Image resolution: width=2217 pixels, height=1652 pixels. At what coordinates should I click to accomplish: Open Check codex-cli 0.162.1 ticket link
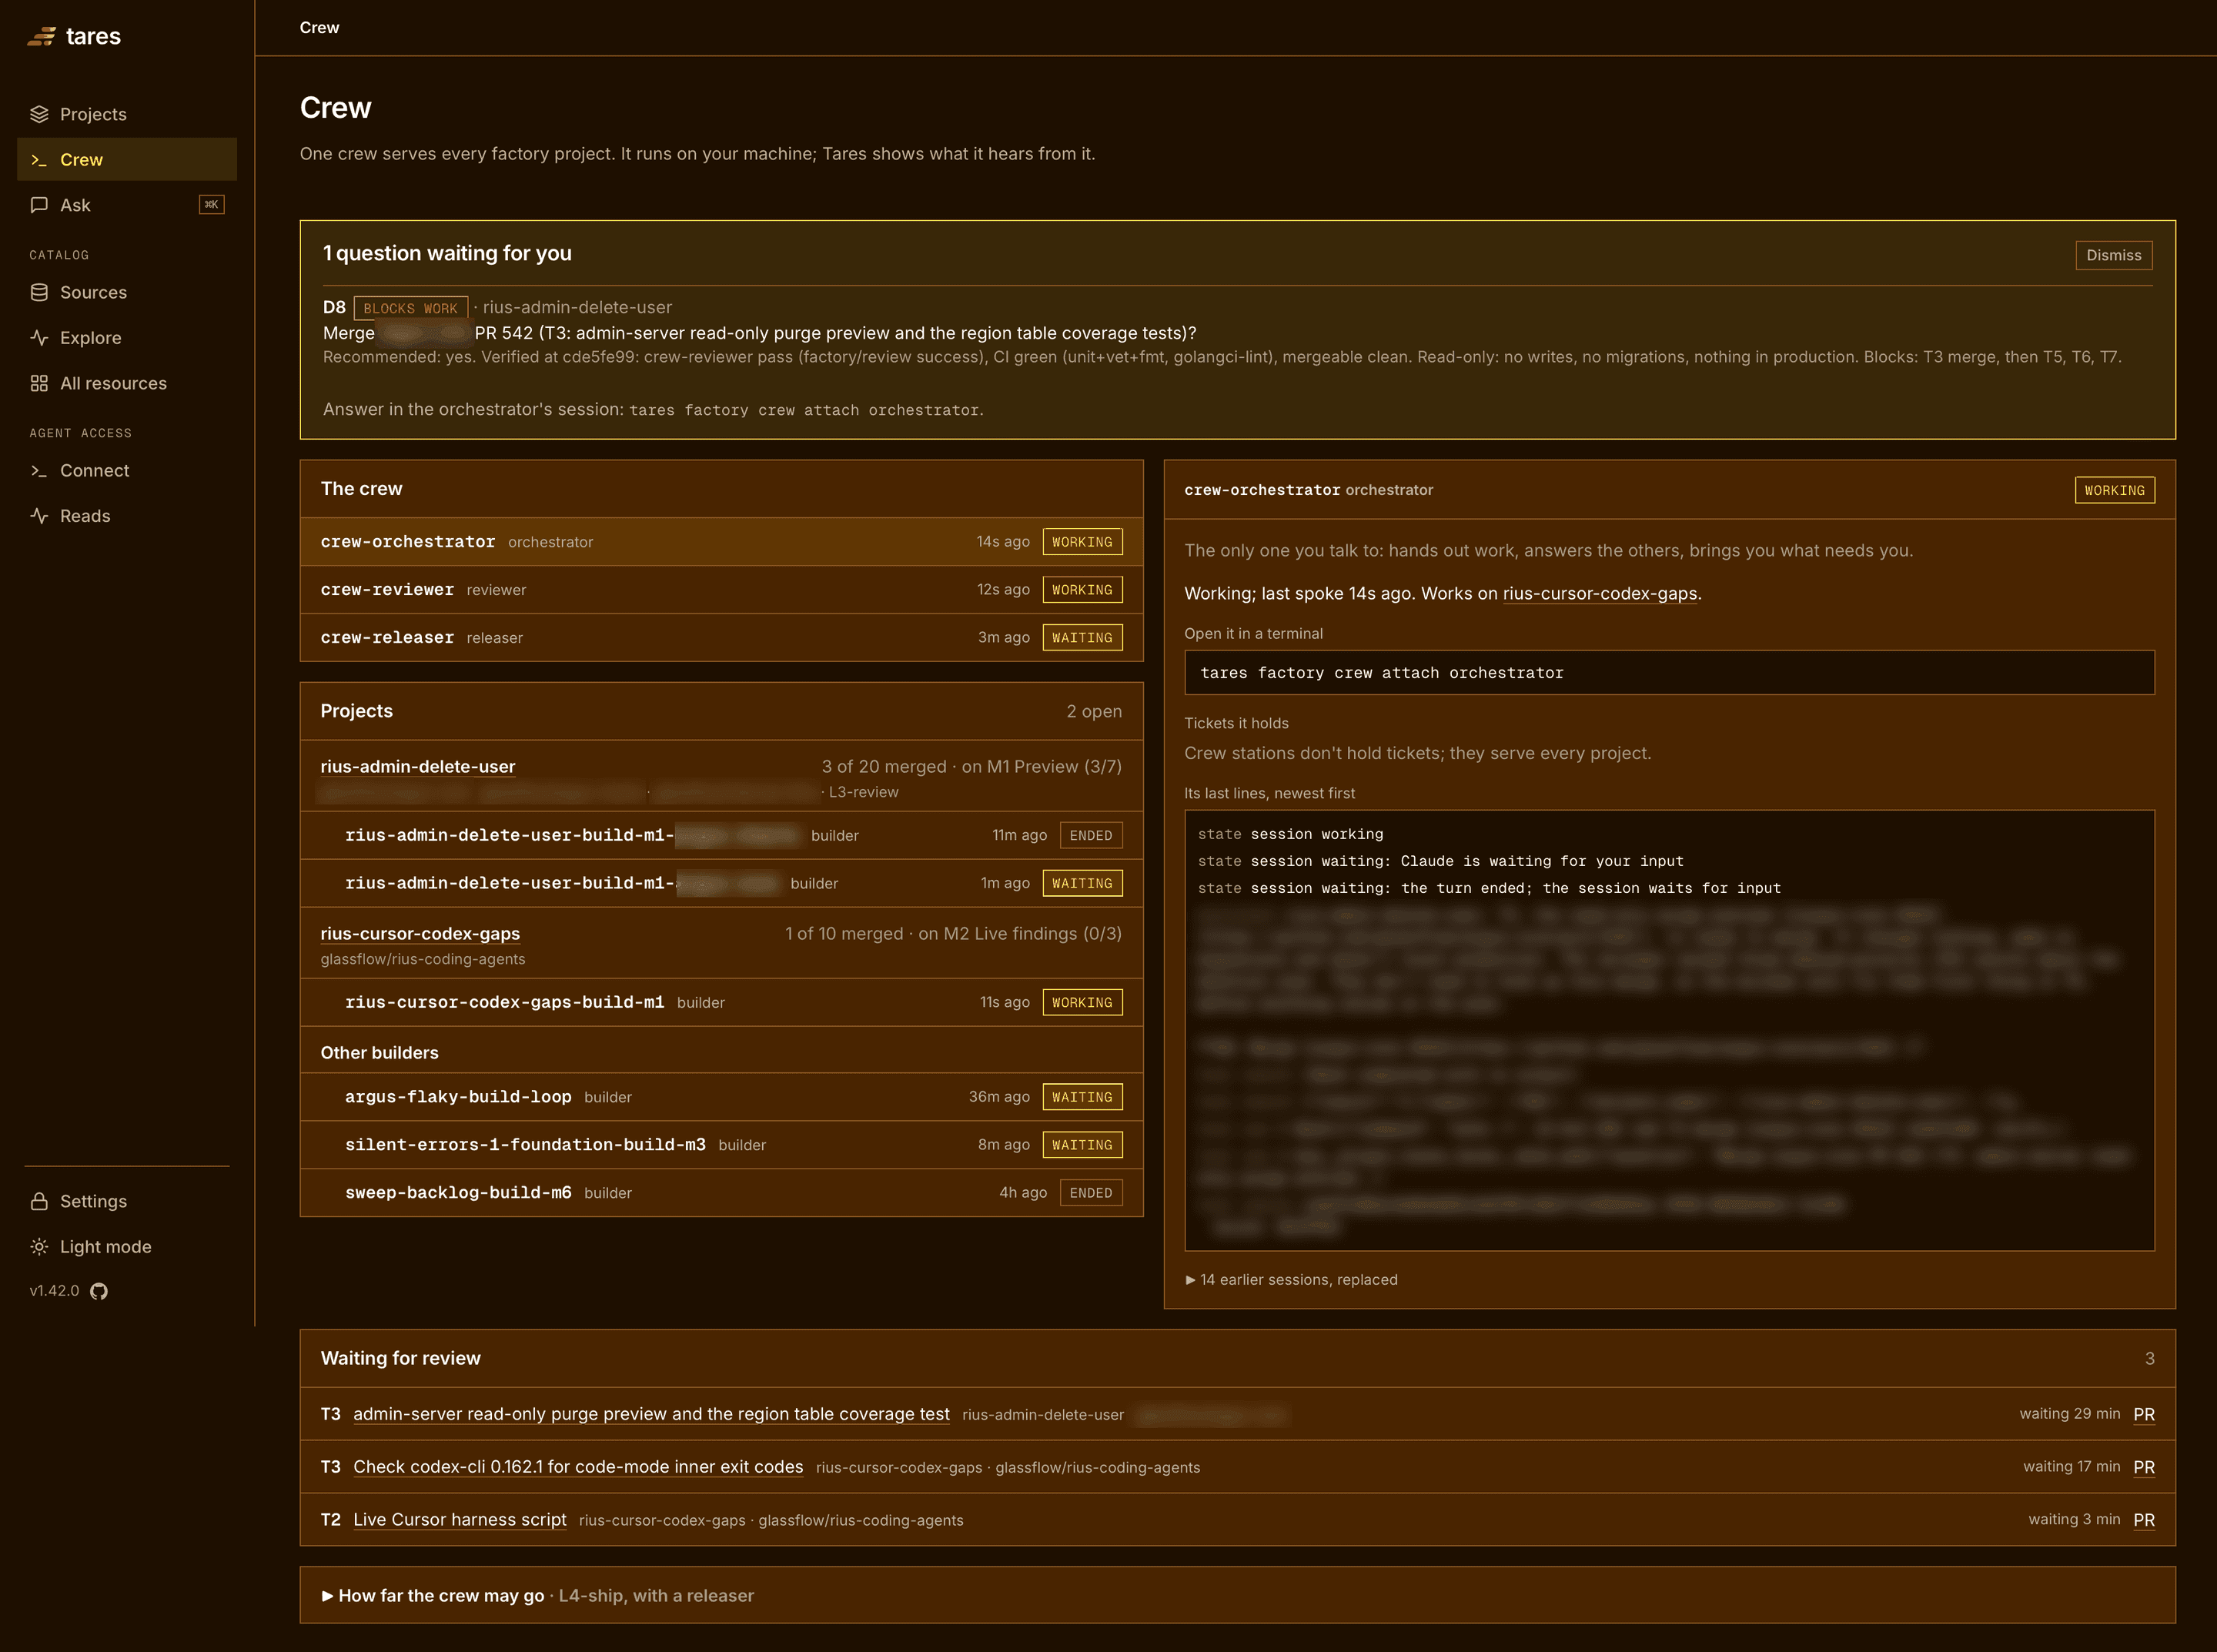click(578, 1467)
